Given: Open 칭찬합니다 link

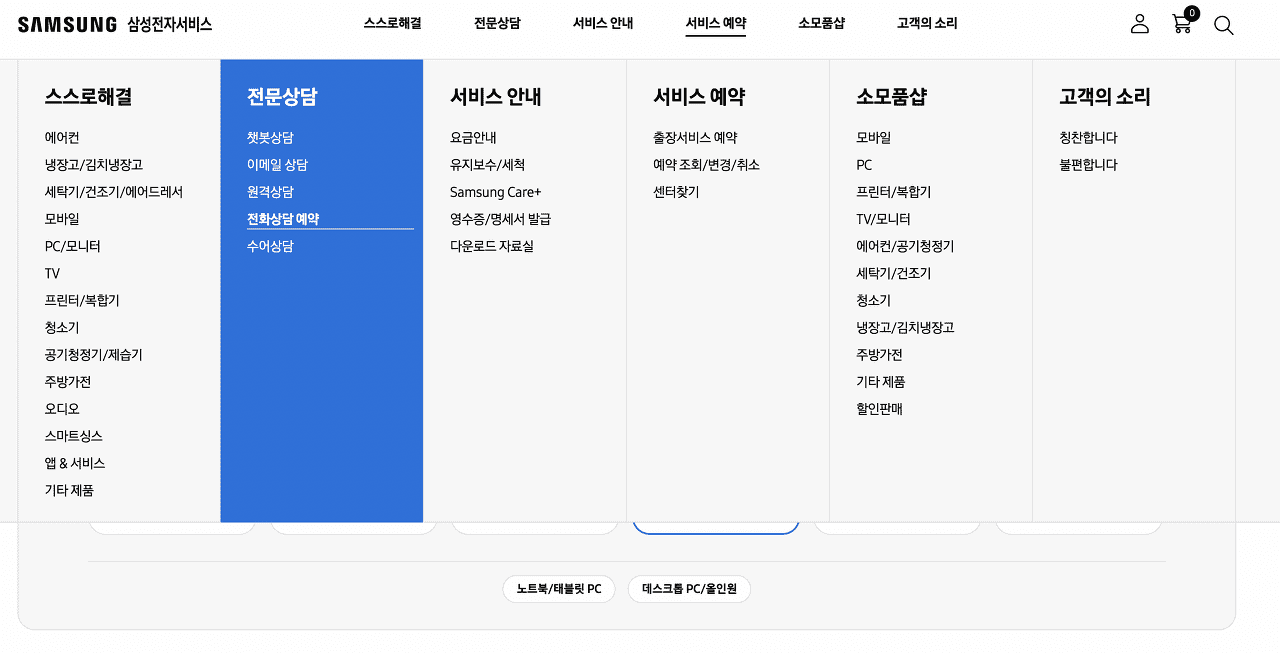Looking at the screenshot, I should 1088,138.
